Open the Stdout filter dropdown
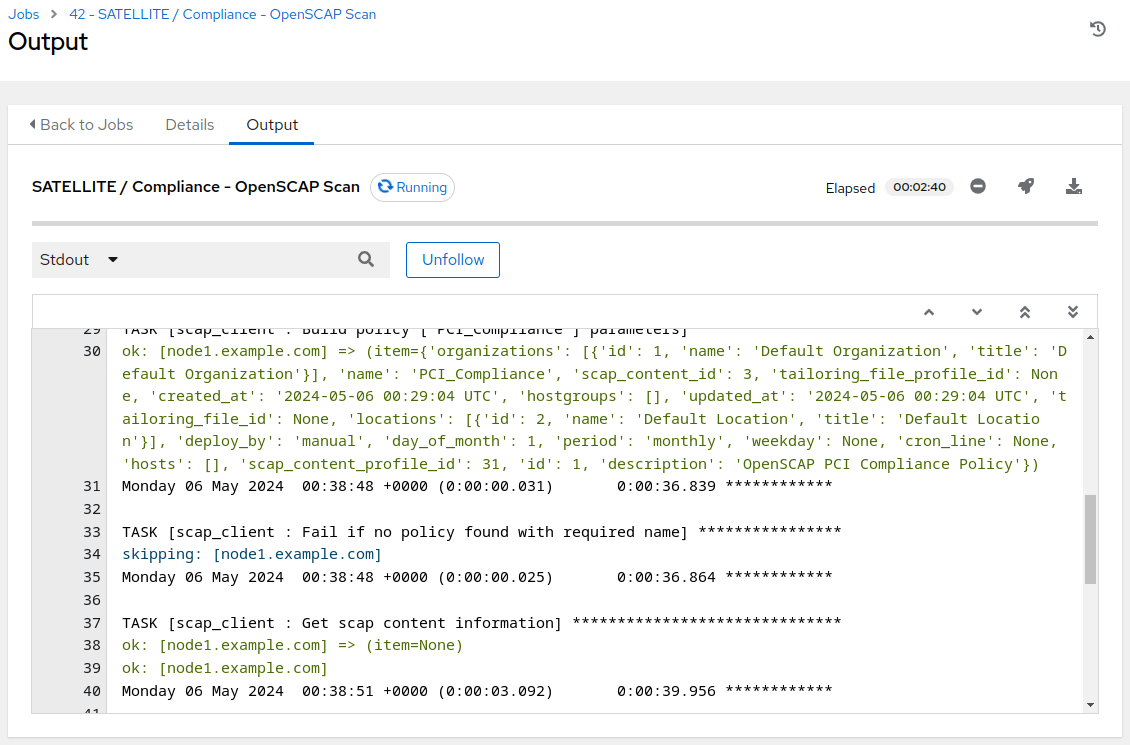 [79, 259]
